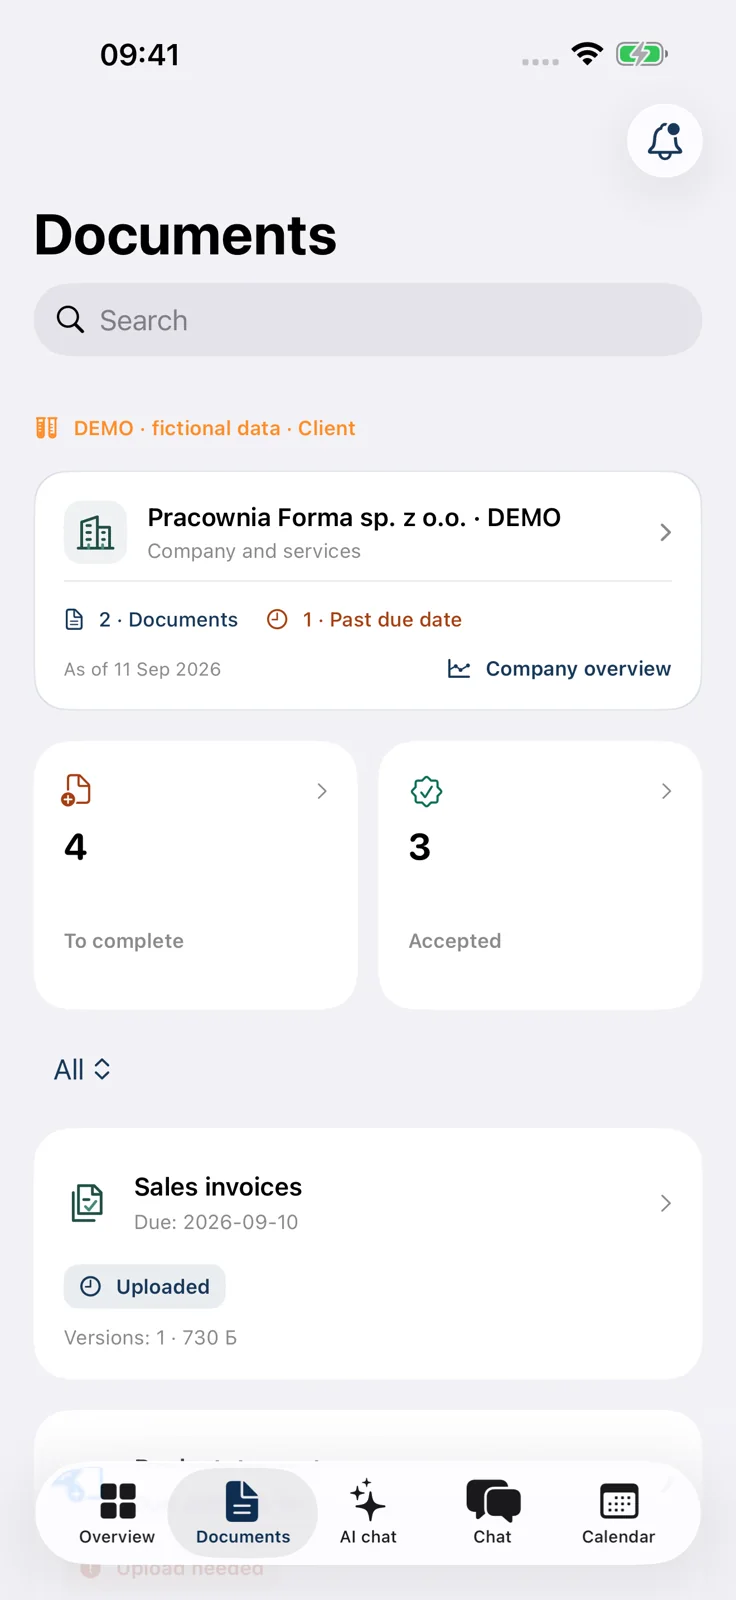Tap the company building icon
Screen dimensions: 736x1600
click(96, 533)
